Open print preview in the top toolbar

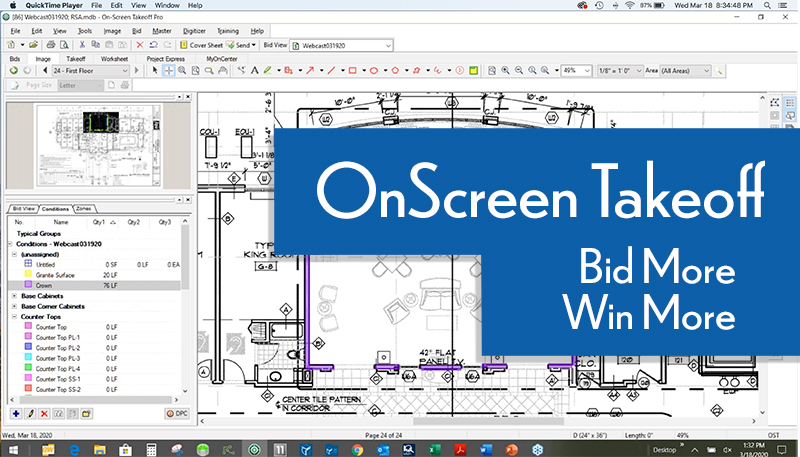64,45
